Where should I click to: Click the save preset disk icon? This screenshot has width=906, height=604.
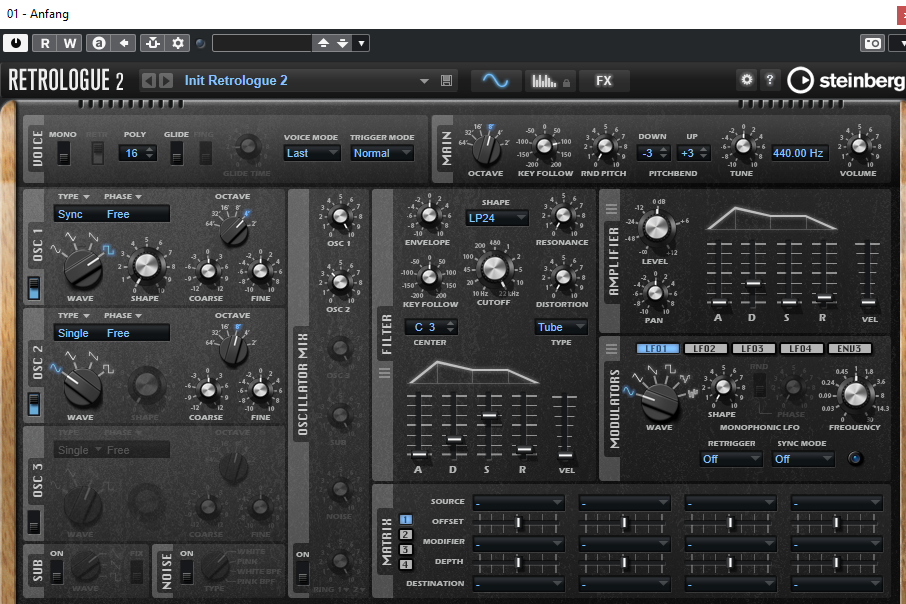click(446, 80)
